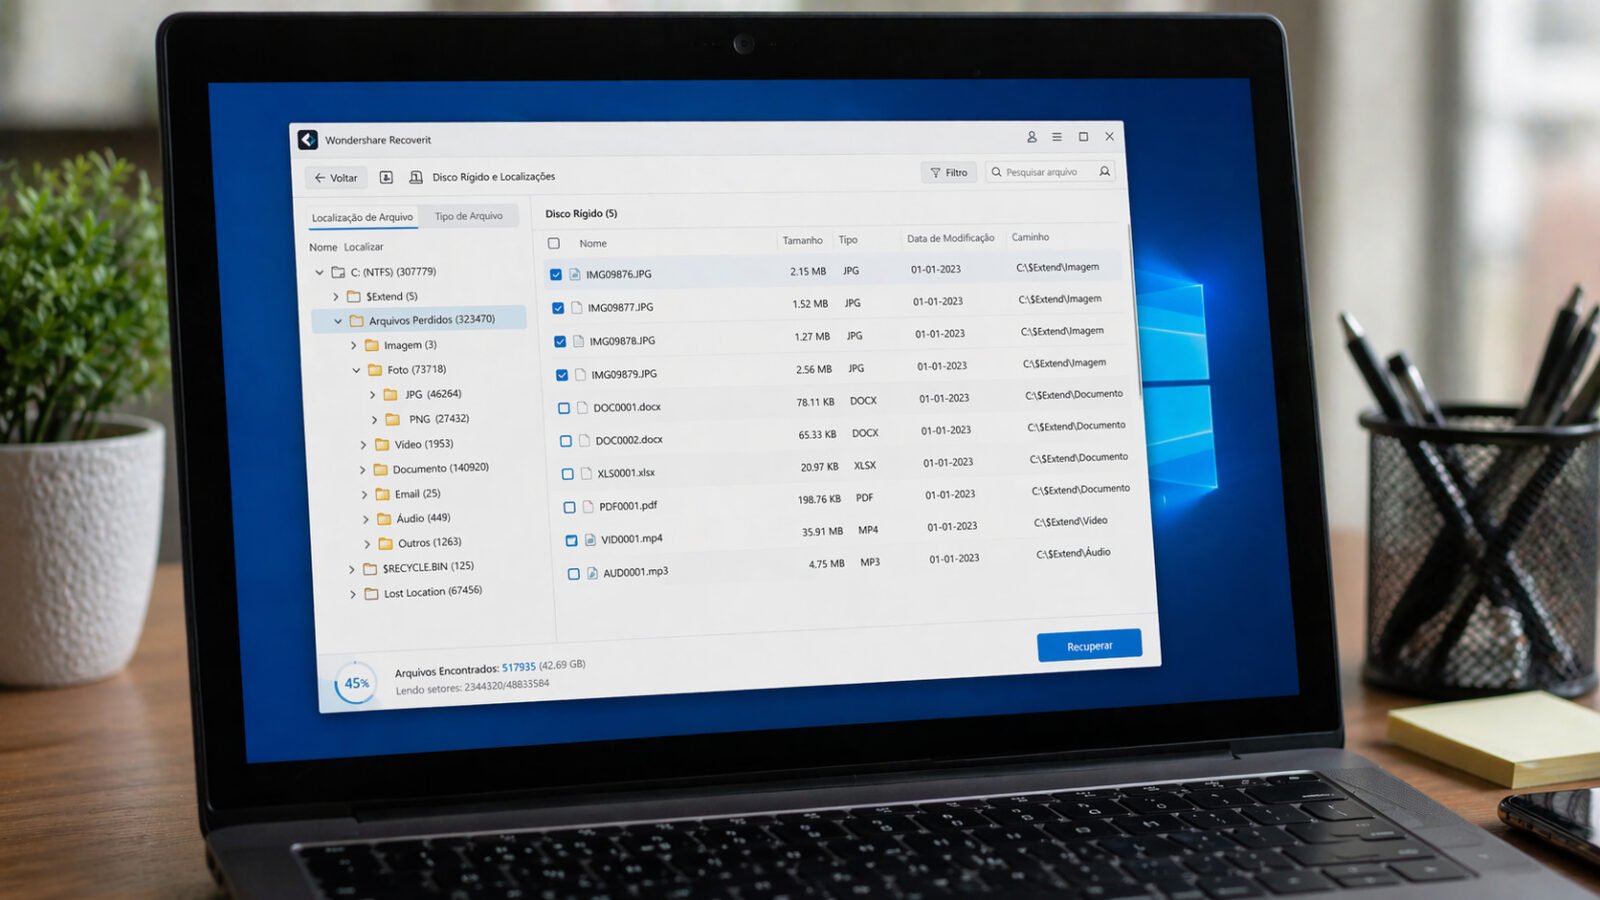
Task: Select the Localização de Arquivo tab
Action: pyautogui.click(x=362, y=217)
